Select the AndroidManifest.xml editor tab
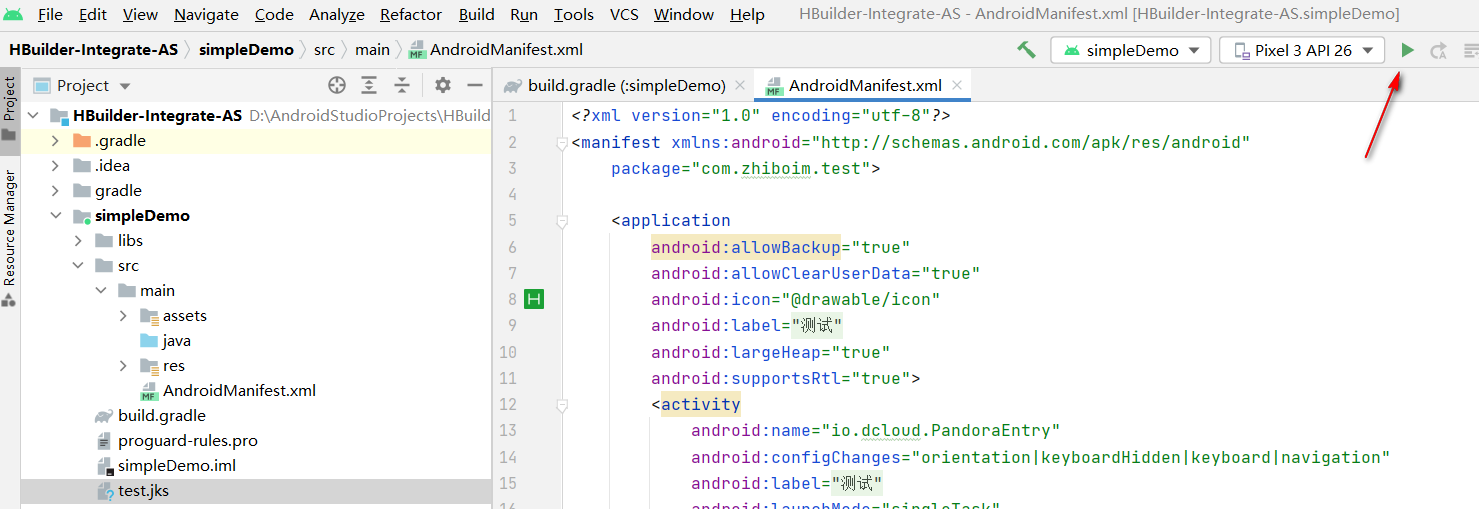 tap(864, 86)
